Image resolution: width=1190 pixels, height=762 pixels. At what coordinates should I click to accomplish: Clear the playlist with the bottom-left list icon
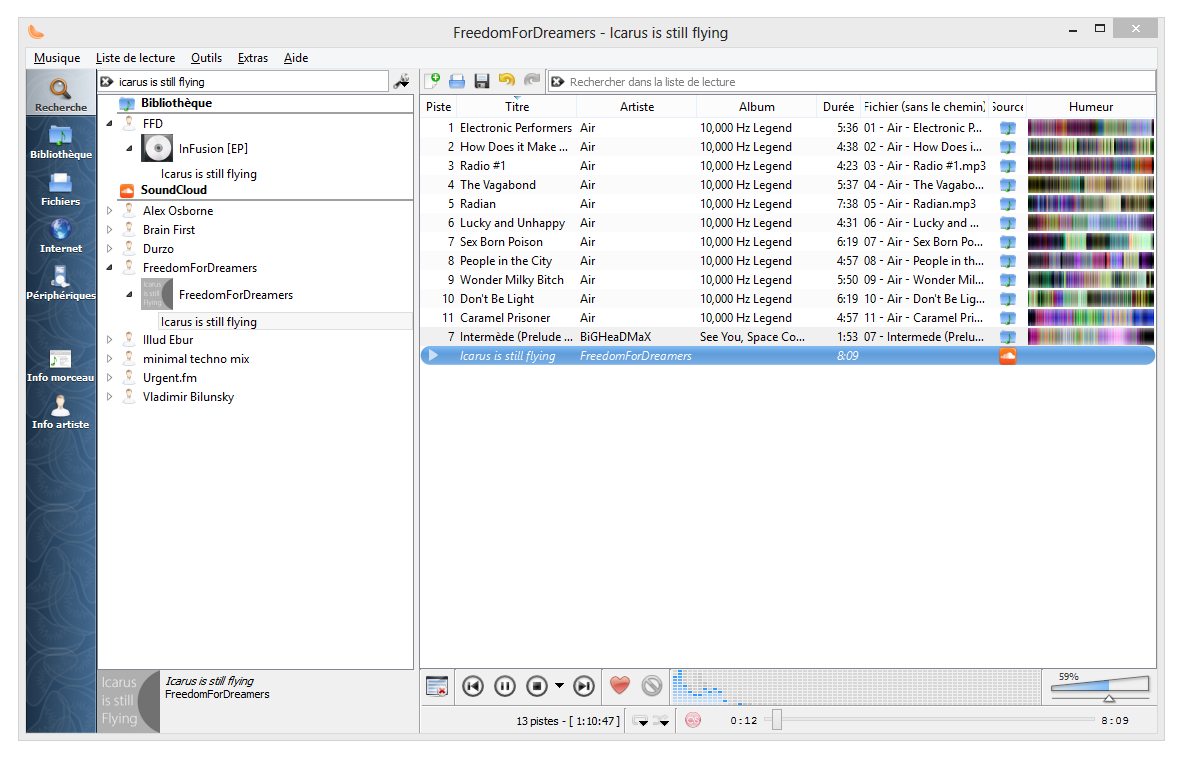click(x=436, y=686)
